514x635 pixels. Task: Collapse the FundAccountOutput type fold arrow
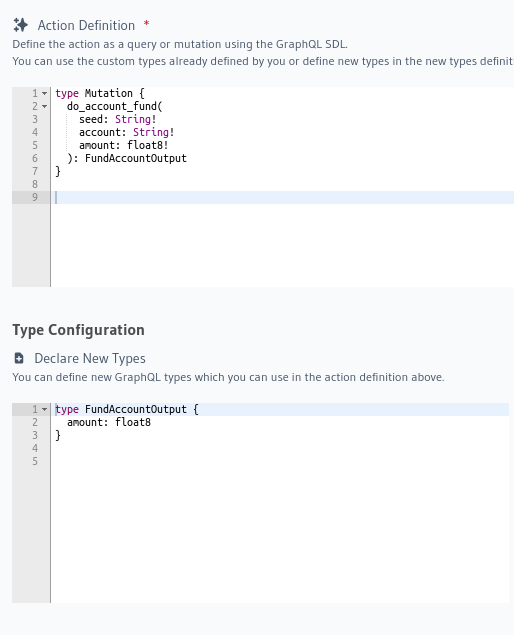pos(45,409)
